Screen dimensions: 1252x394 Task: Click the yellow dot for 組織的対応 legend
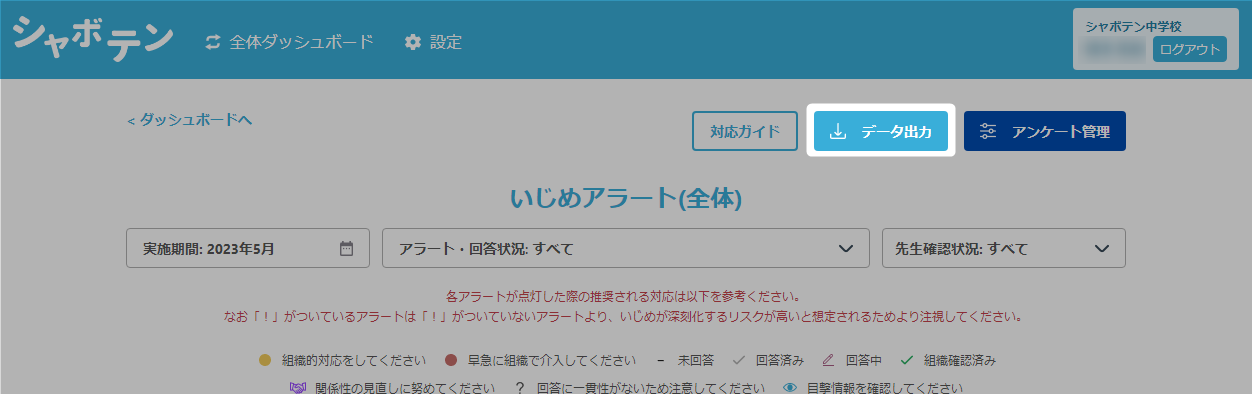[x=265, y=360]
